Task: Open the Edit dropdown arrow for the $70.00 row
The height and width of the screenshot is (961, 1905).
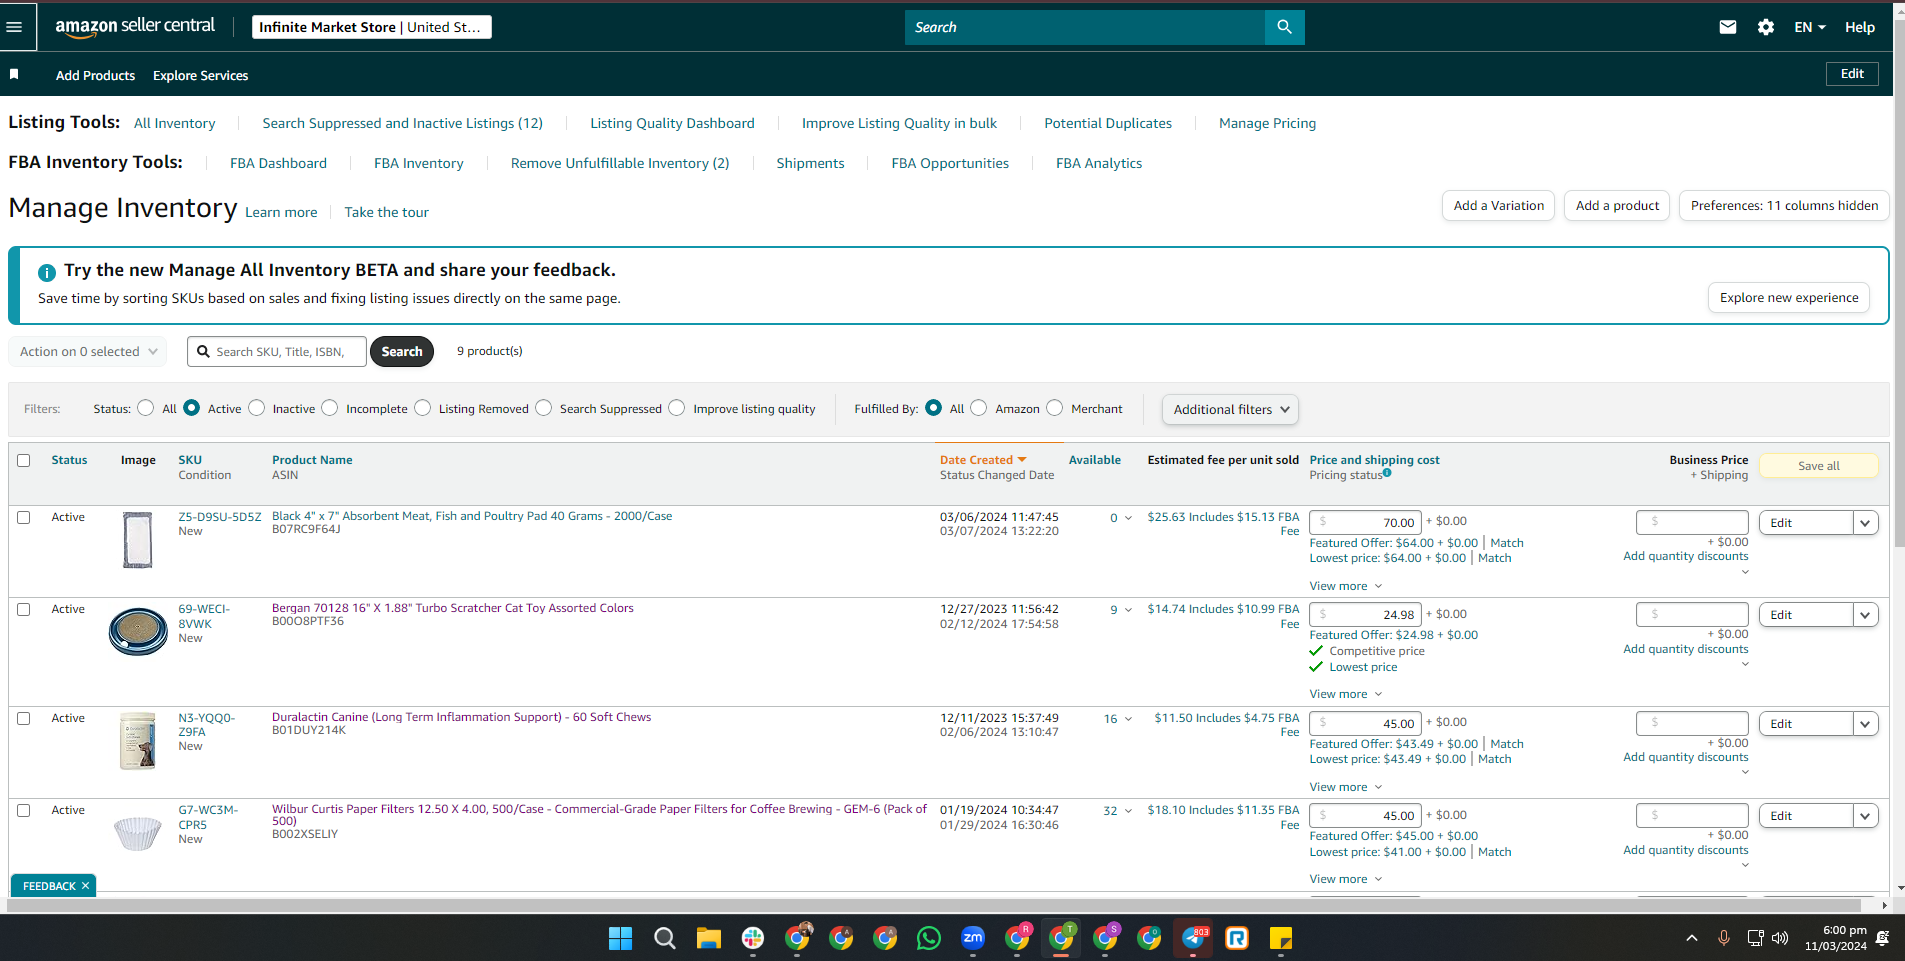Action: 1866,523
